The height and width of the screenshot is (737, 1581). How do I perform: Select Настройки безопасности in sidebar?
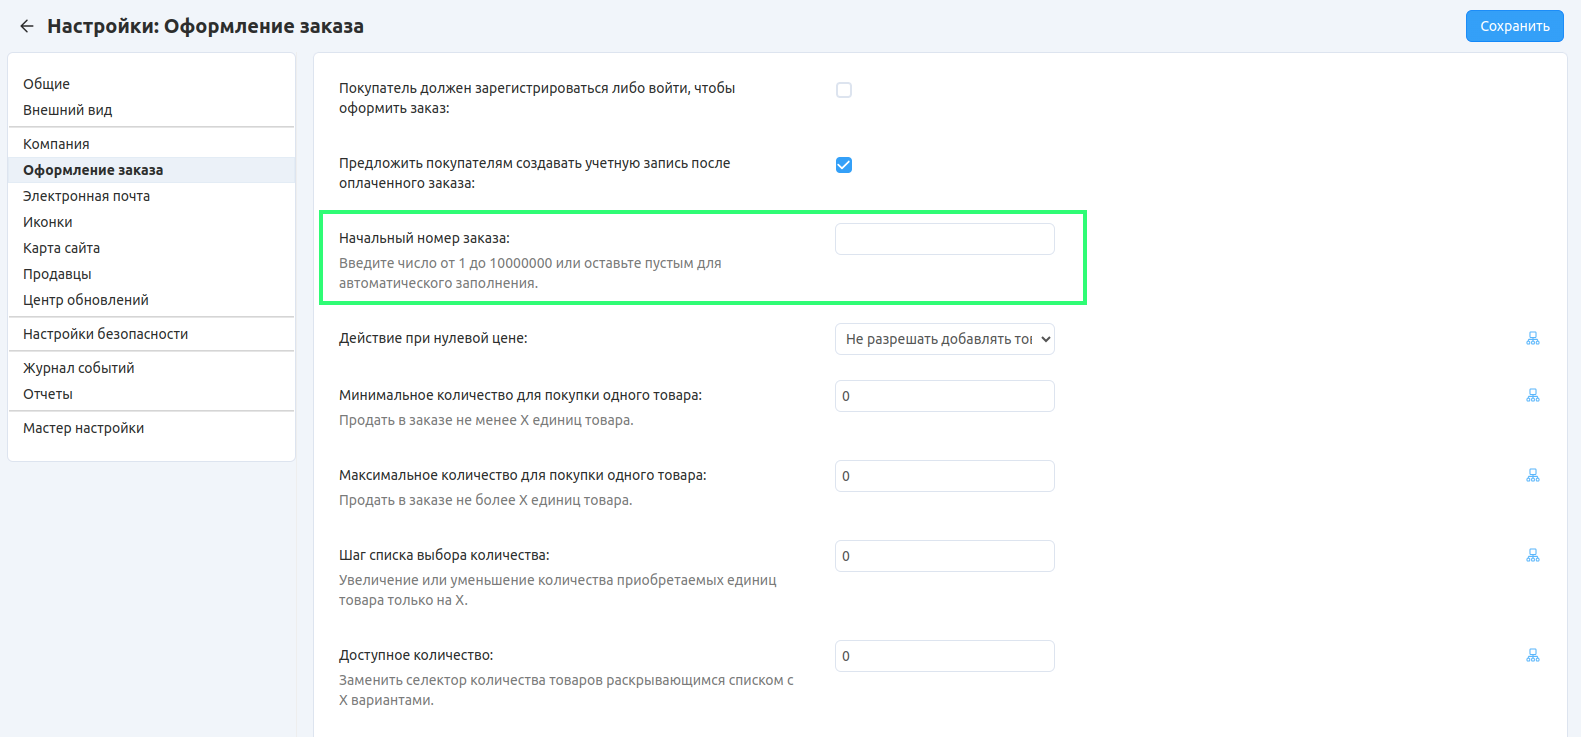[106, 334]
